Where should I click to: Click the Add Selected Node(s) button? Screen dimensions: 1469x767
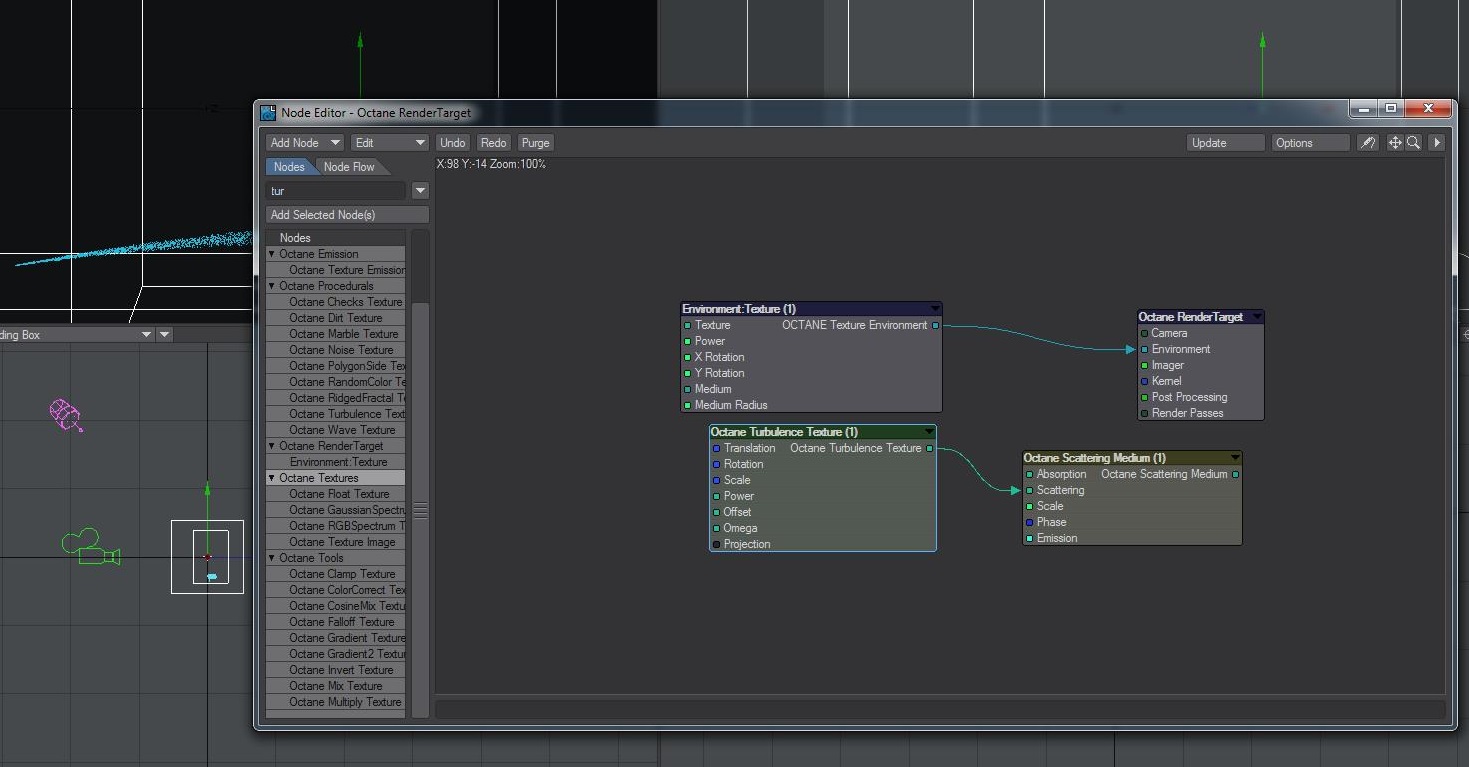tap(347, 215)
